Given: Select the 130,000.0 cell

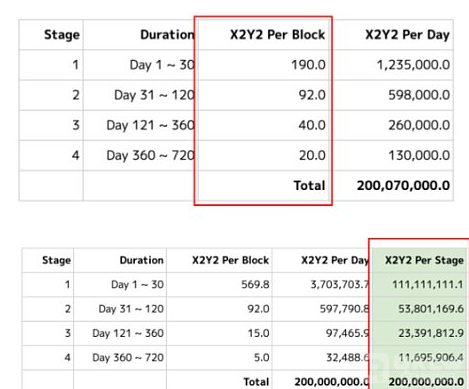Looking at the screenshot, I should coord(393,155).
